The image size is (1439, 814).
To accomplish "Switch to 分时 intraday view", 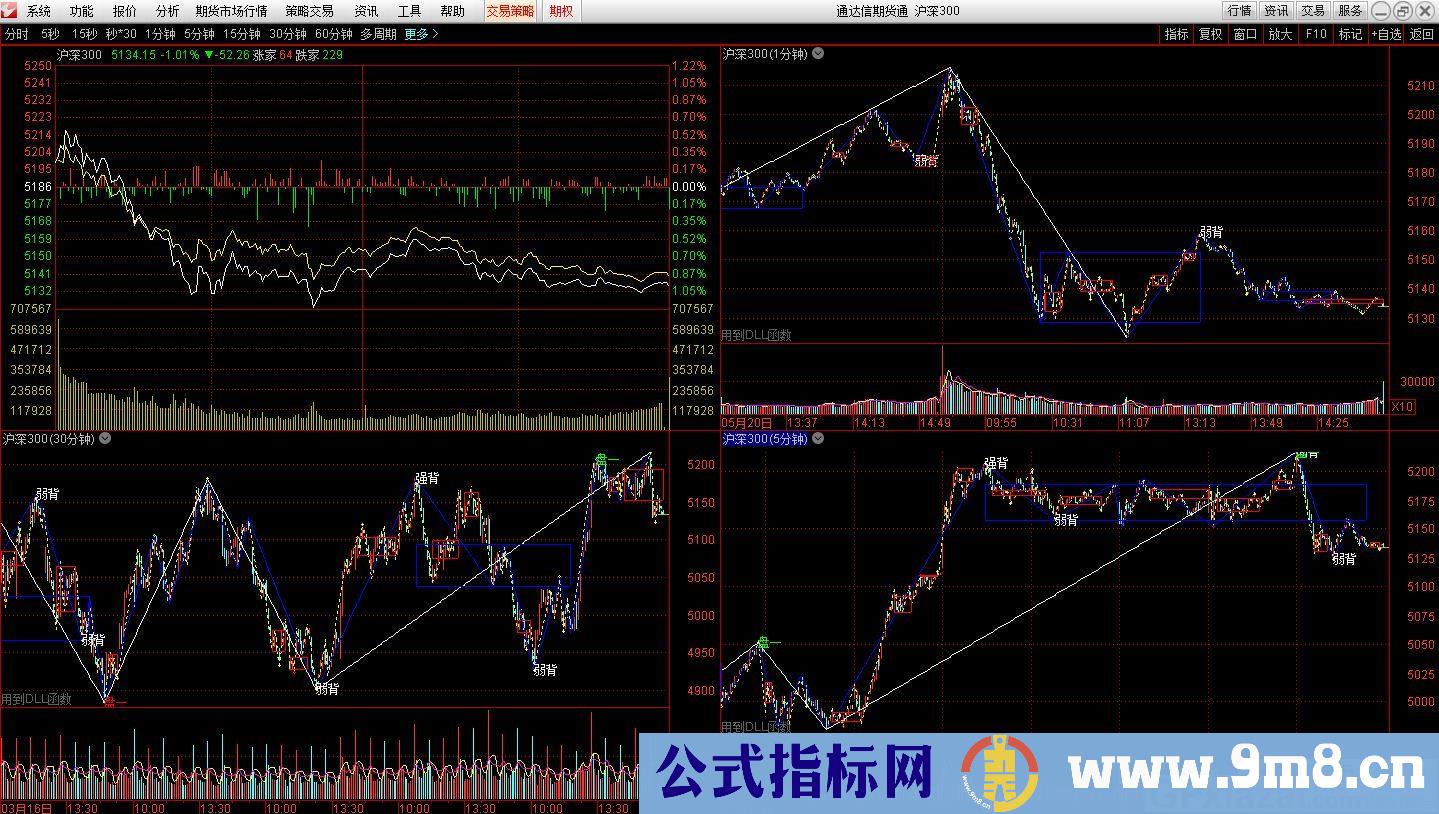I will (17, 34).
